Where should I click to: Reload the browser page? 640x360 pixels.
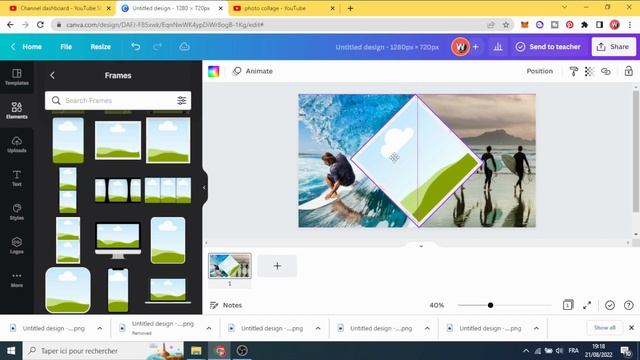[40, 25]
